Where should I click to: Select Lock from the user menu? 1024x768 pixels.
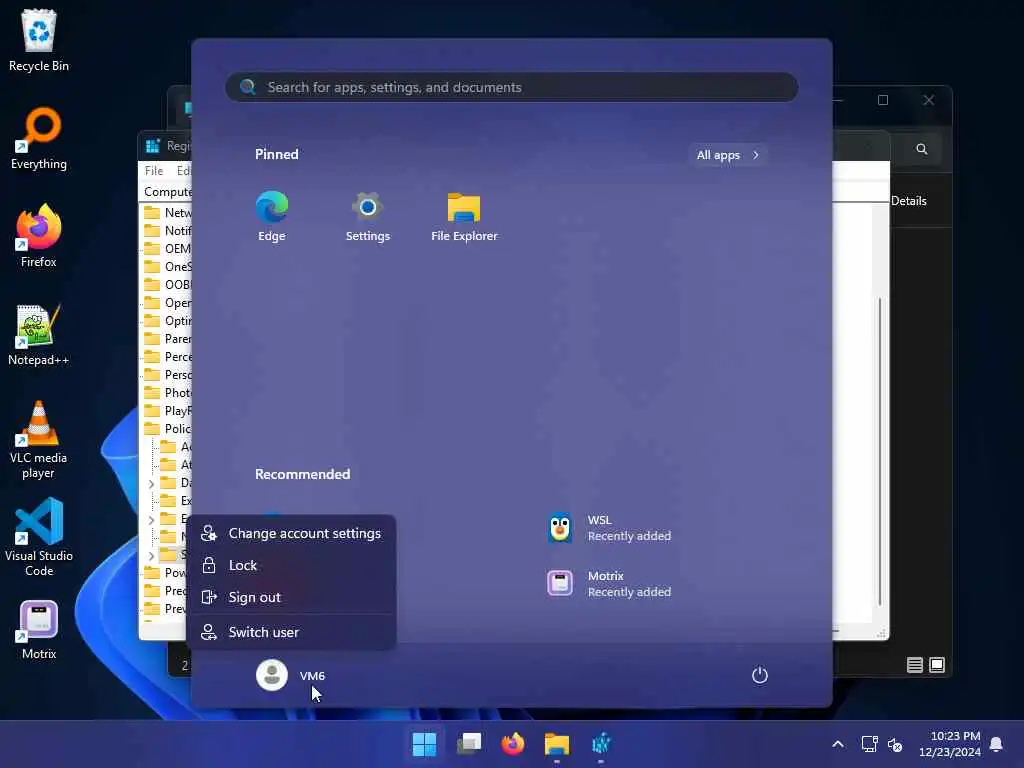click(291, 566)
